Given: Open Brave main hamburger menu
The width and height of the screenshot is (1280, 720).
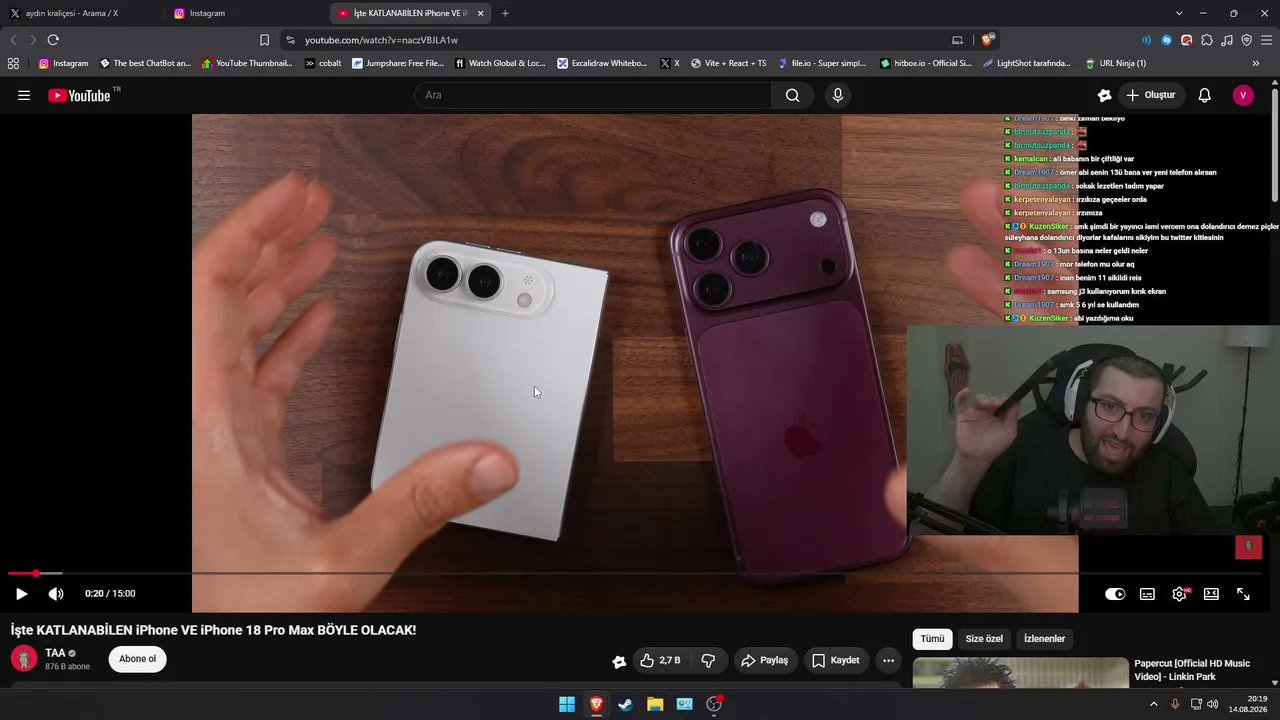Looking at the screenshot, I should [x=1267, y=40].
